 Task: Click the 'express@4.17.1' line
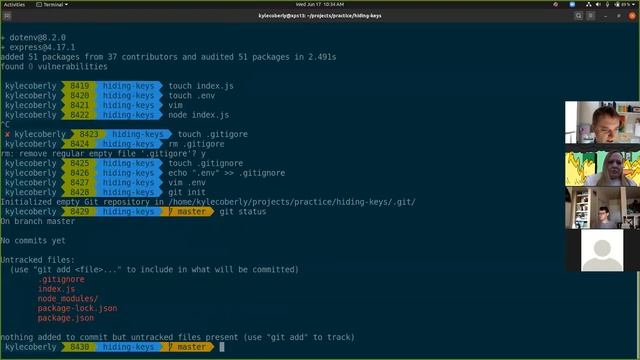(x=38, y=47)
